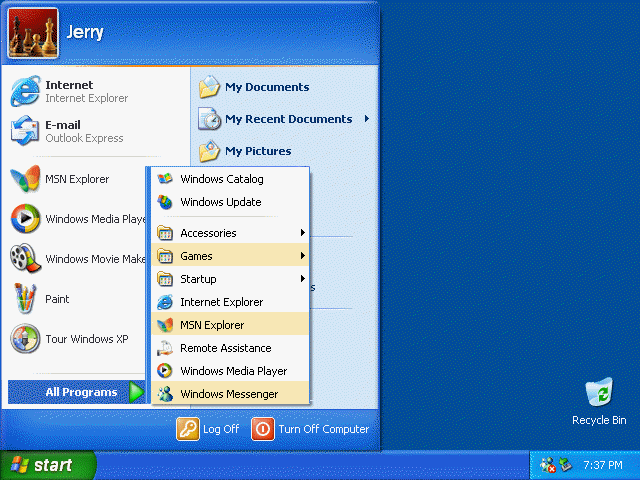640x480 pixels.
Task: Click the Paint brushes cup icon
Action: pos(25,299)
